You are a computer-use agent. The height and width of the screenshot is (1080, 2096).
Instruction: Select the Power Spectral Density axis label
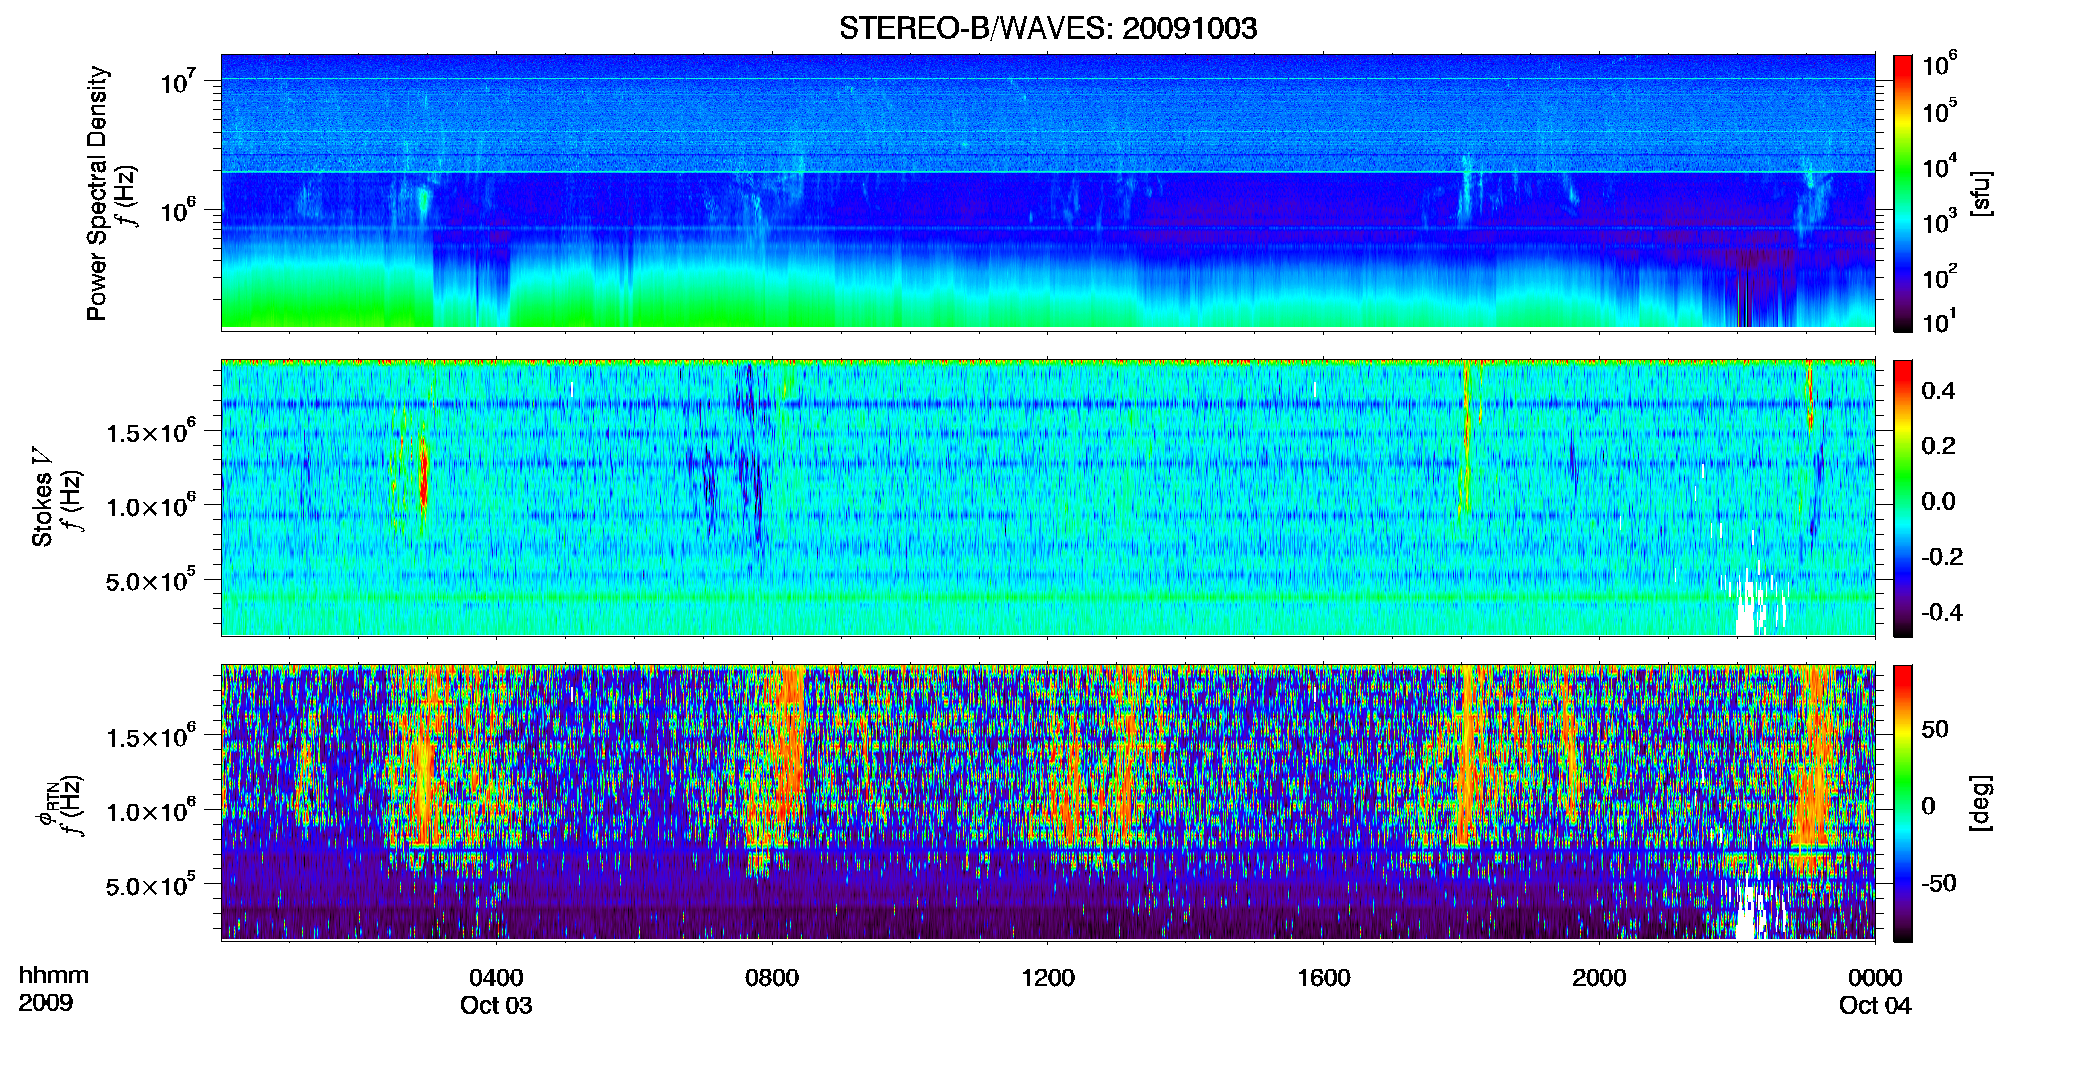97,193
